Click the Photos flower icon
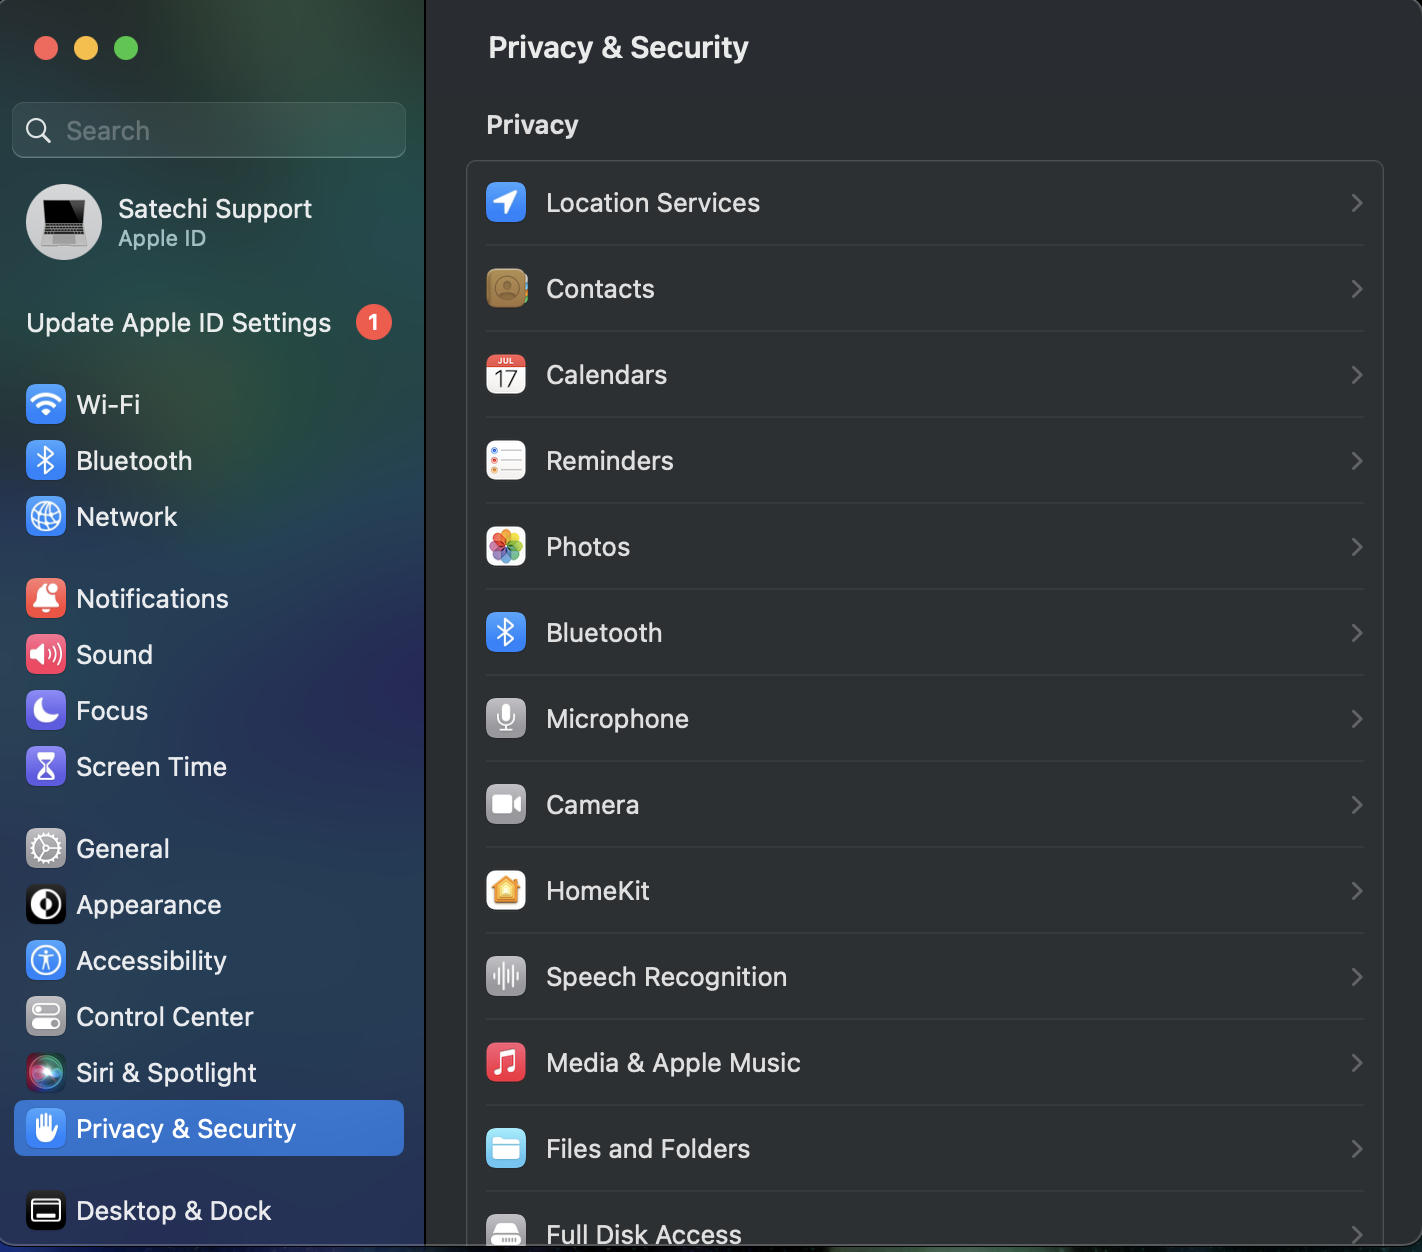1422x1252 pixels. (506, 547)
